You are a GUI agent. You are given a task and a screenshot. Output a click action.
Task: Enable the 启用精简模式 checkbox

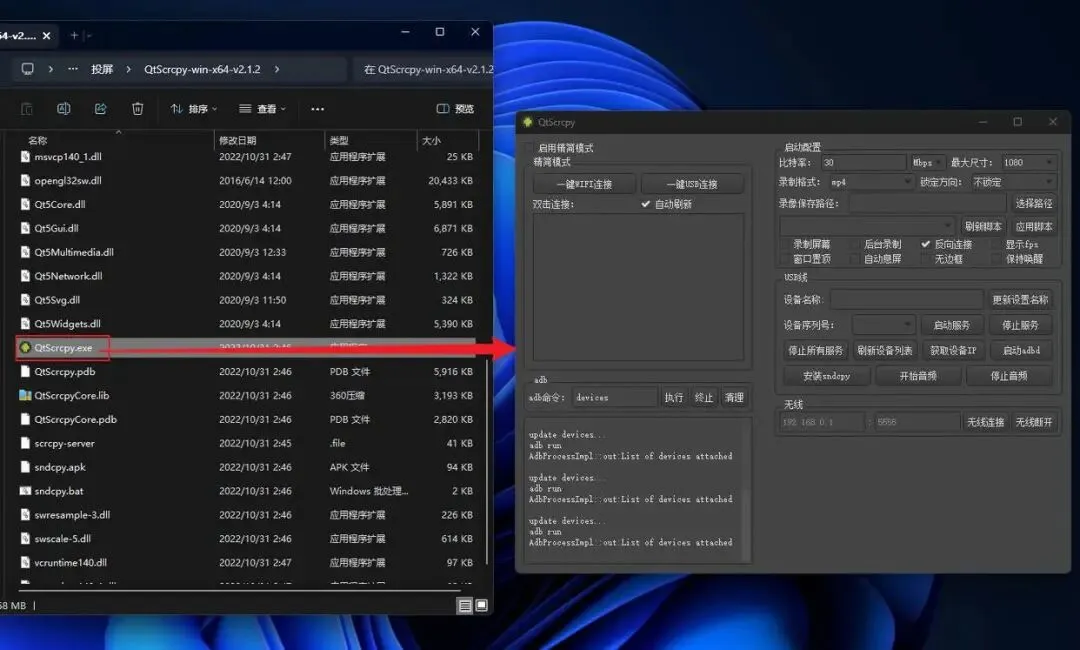click(x=529, y=148)
